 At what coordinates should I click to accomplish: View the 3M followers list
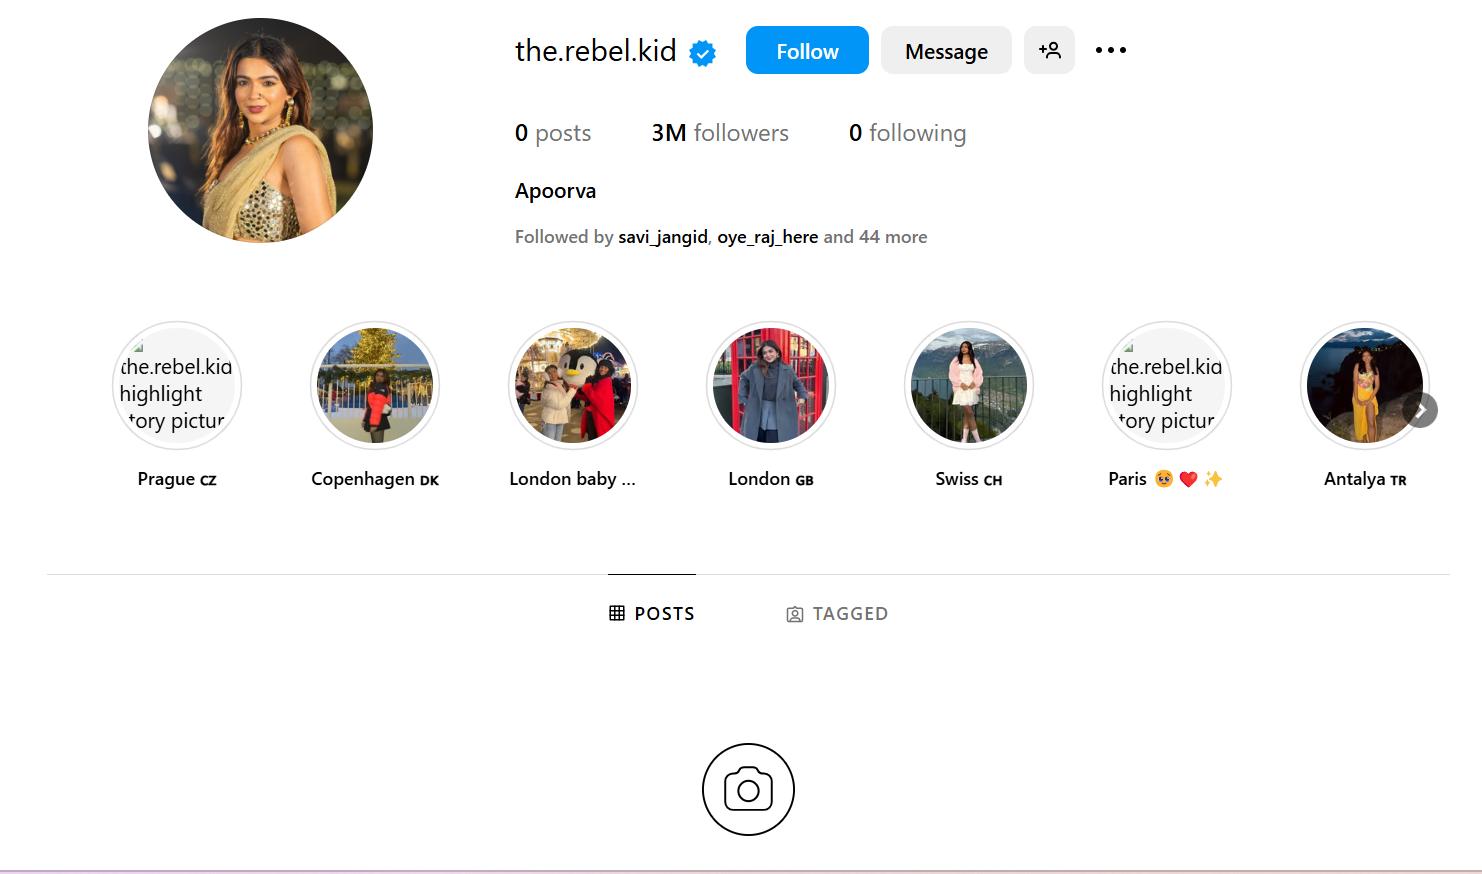(x=720, y=133)
